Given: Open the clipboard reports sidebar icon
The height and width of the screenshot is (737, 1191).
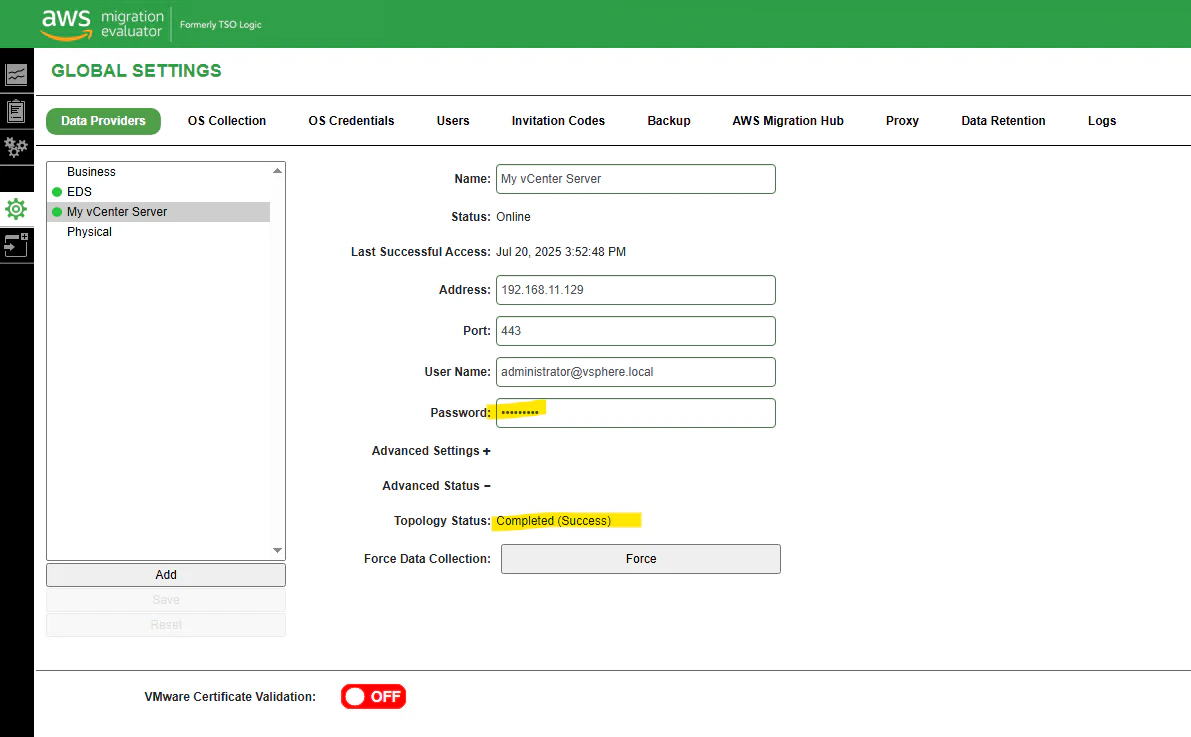Looking at the screenshot, I should click(x=16, y=111).
